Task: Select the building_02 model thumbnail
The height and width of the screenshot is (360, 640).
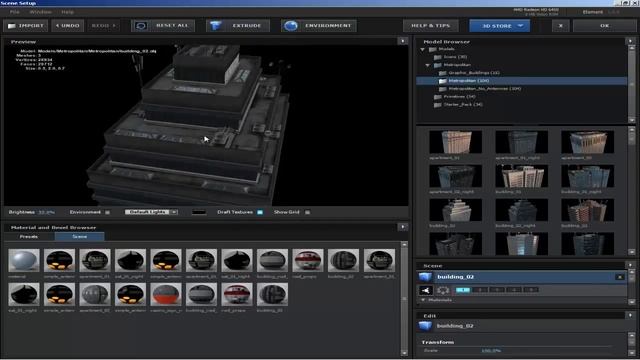Action: [x=456, y=210]
